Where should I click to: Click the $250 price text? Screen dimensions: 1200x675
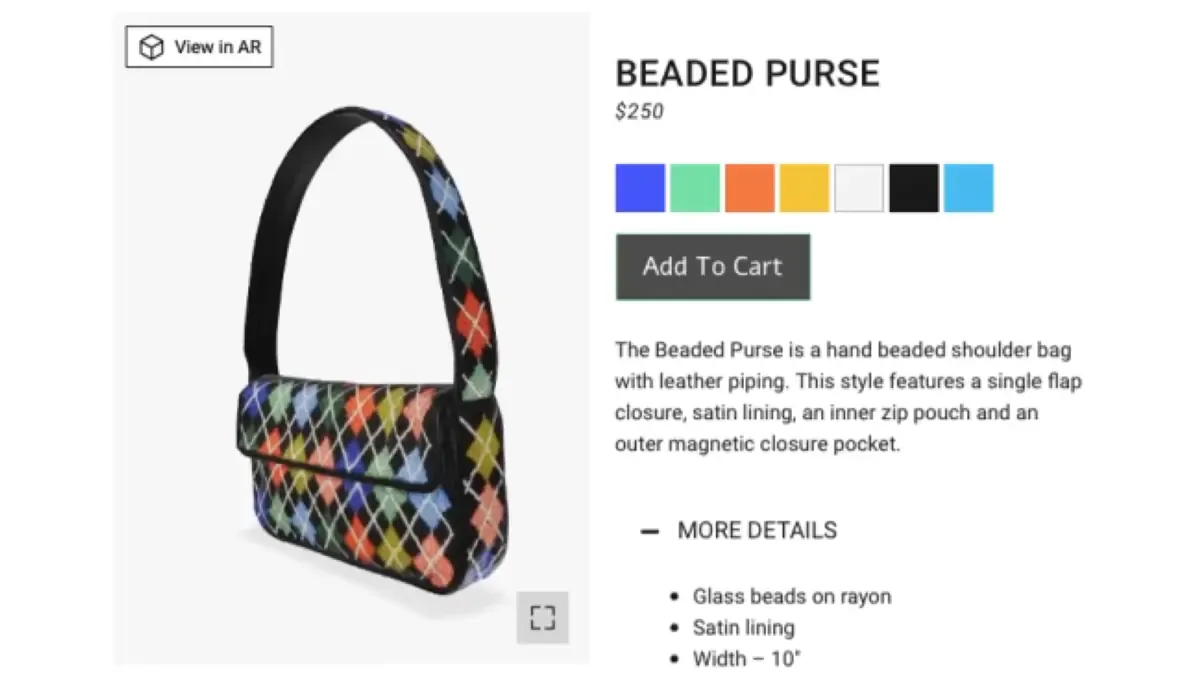[x=639, y=112]
